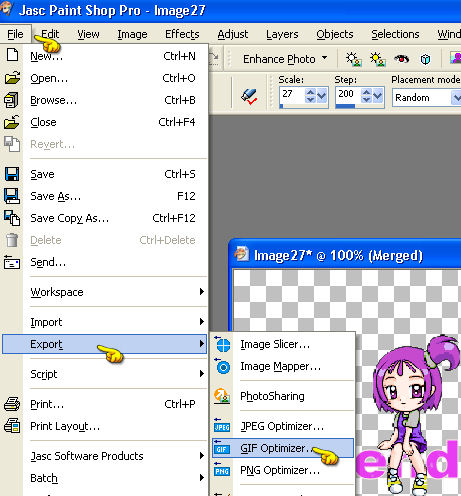This screenshot has height=496, width=461.
Task: Click the Scale input field
Action: [292, 95]
